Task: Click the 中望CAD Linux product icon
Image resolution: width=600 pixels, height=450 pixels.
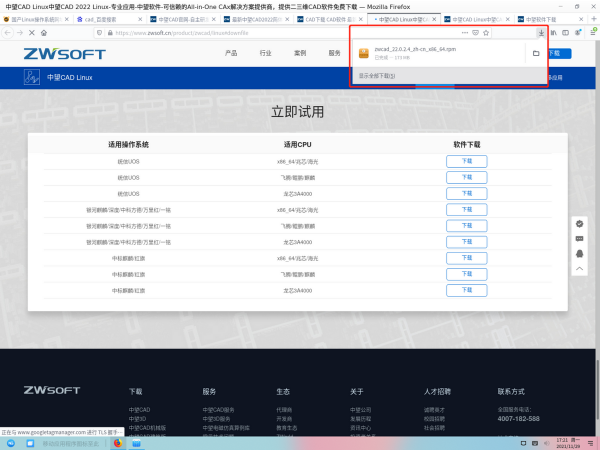Action: (31, 77)
